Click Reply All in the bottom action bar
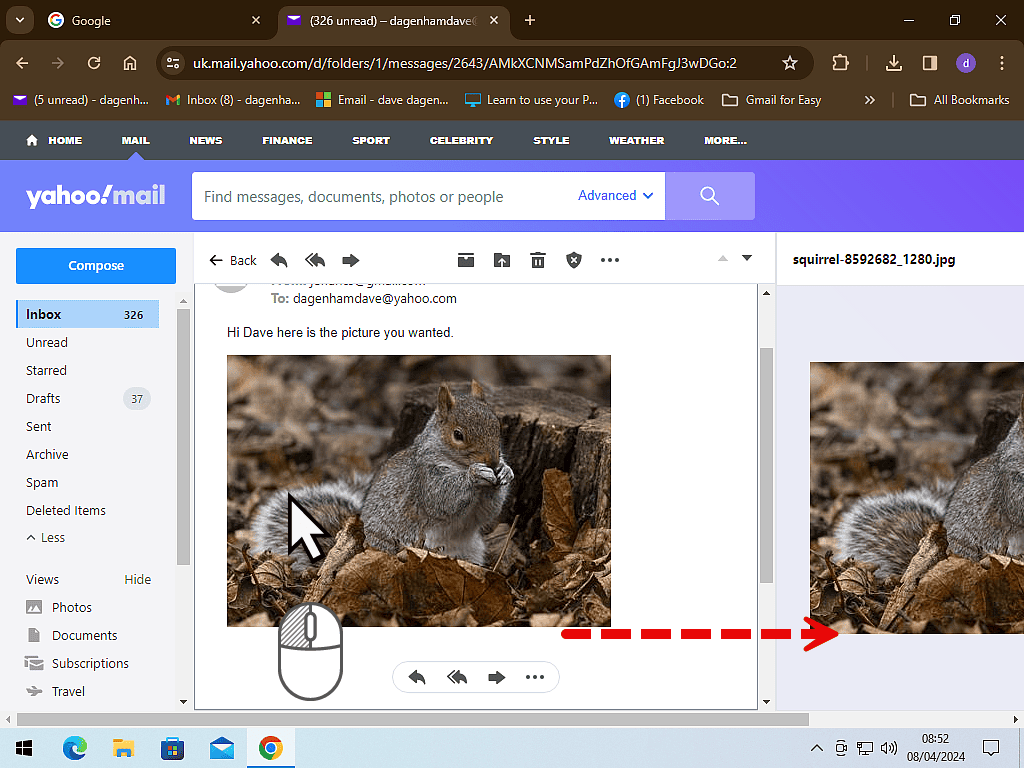Screen dimensions: 1024x768 [457, 677]
